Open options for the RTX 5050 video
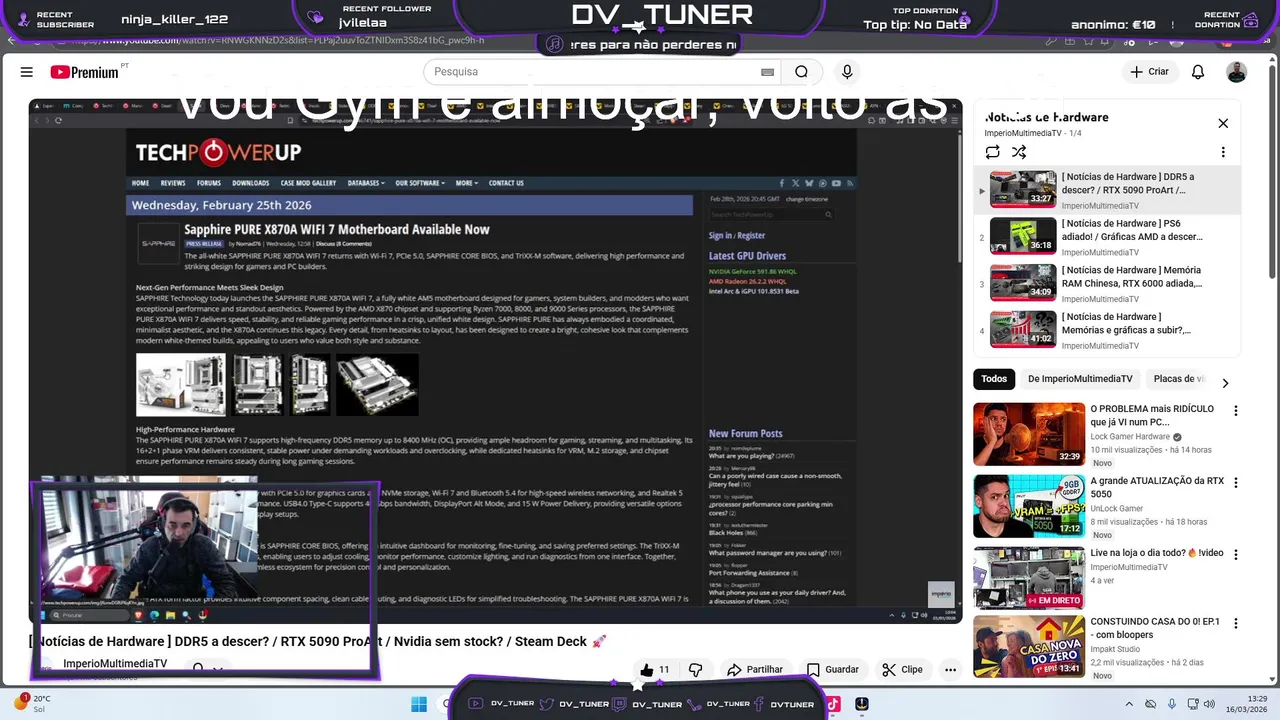Viewport: 1280px width, 720px height. [x=1236, y=483]
